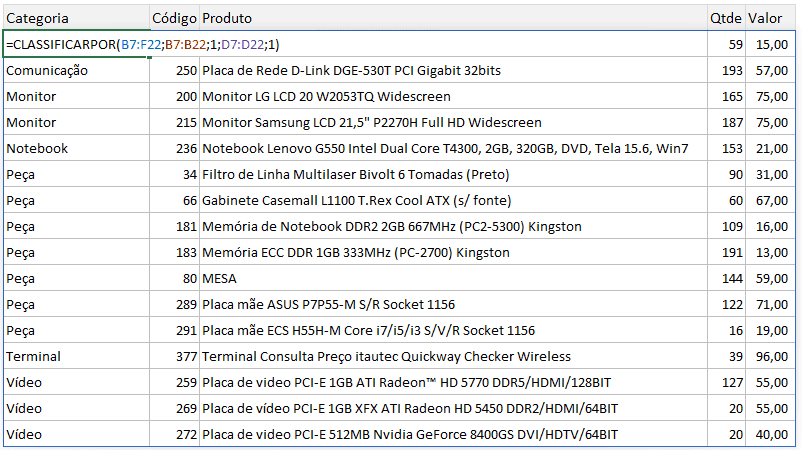Select the Comunicação category cell
Image resolution: width=802 pixels, height=450 pixels.
[x=77, y=71]
